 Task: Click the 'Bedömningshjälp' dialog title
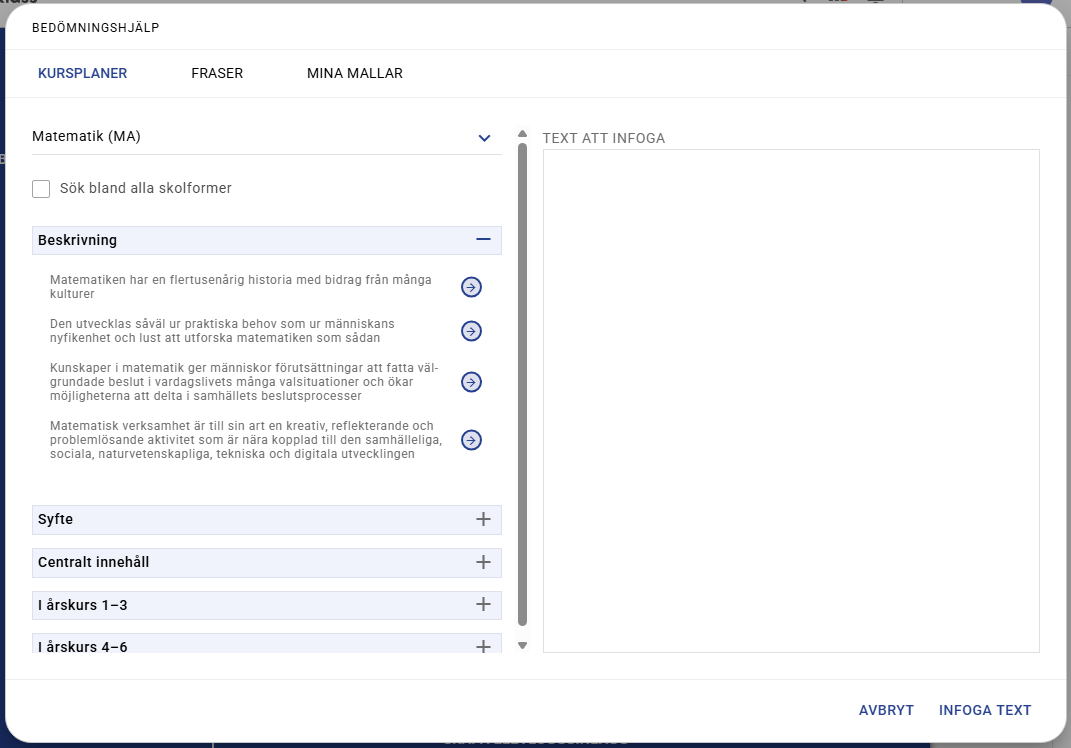(96, 27)
